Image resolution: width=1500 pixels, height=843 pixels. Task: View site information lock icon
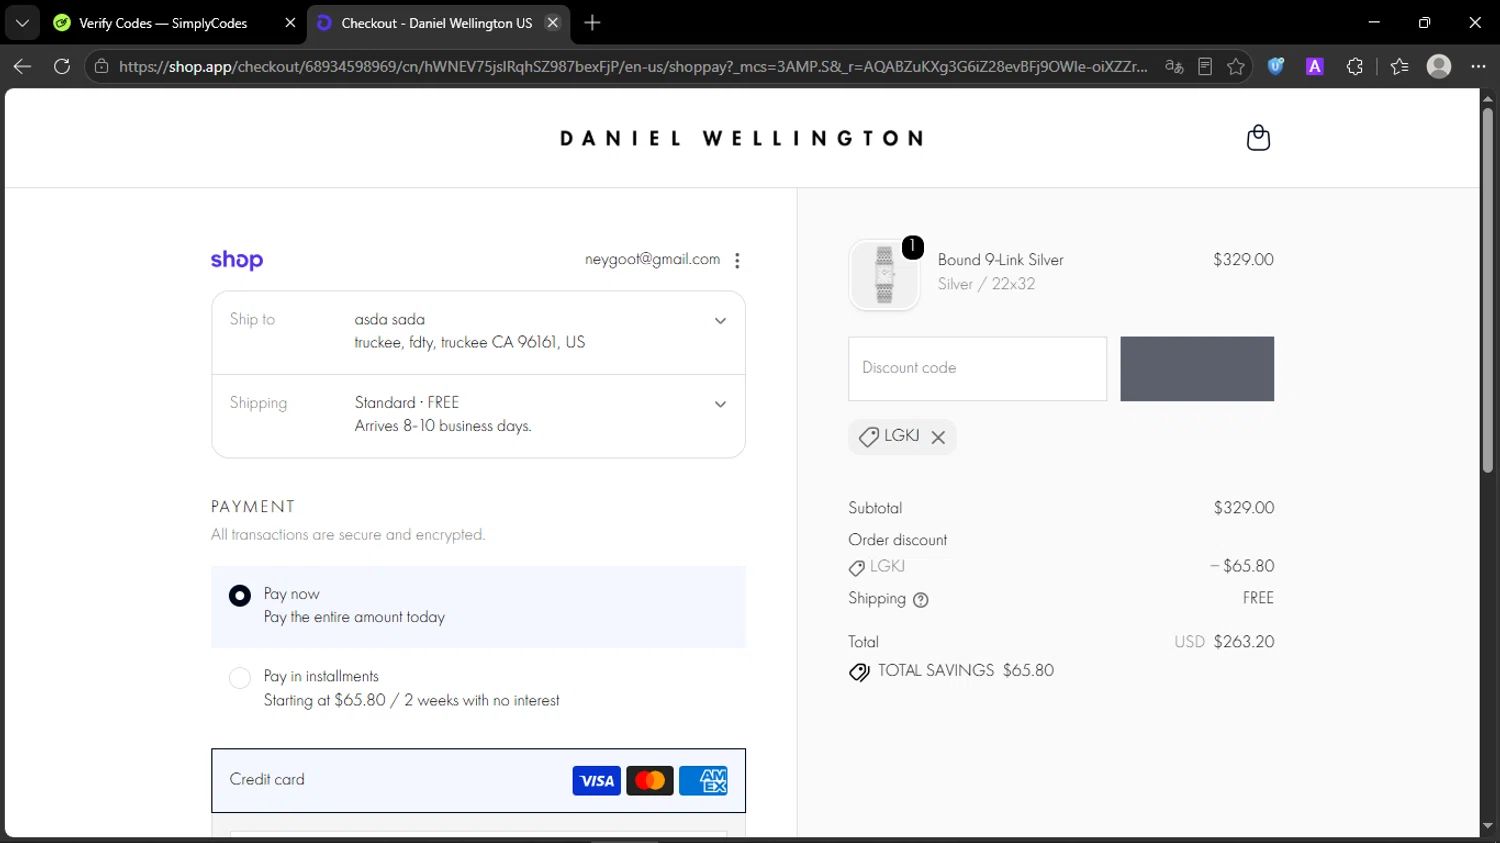pos(100,66)
